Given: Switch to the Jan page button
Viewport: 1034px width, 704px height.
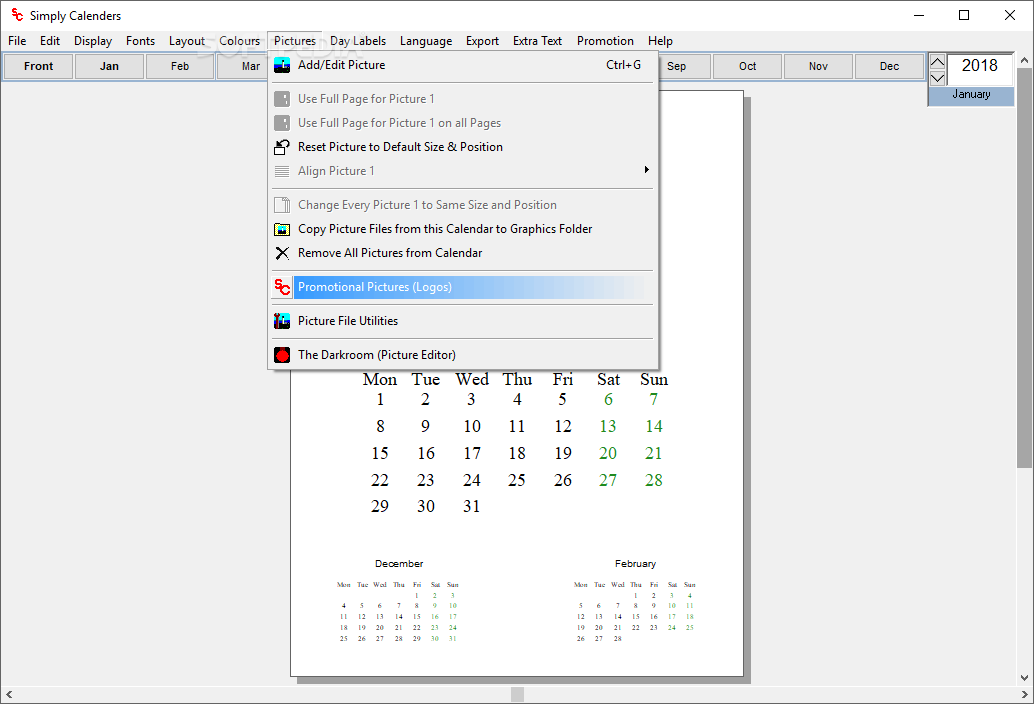Looking at the screenshot, I should (109, 67).
